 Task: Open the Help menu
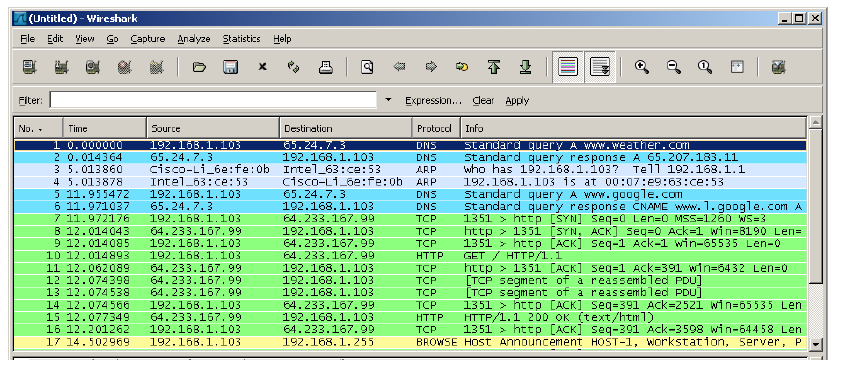[282, 39]
